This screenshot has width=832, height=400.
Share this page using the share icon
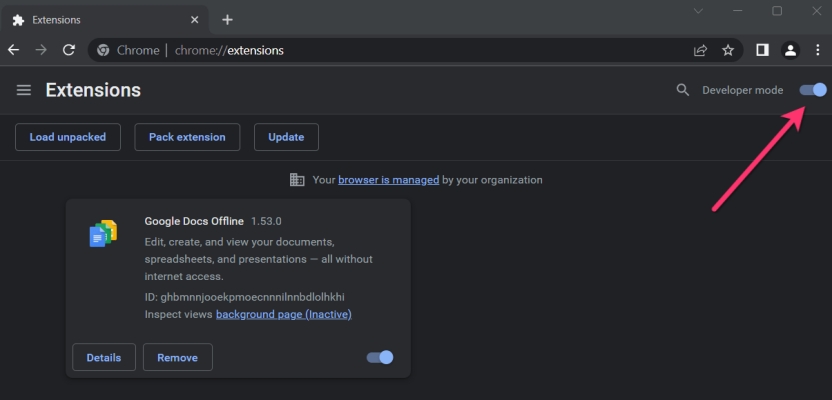click(x=700, y=50)
